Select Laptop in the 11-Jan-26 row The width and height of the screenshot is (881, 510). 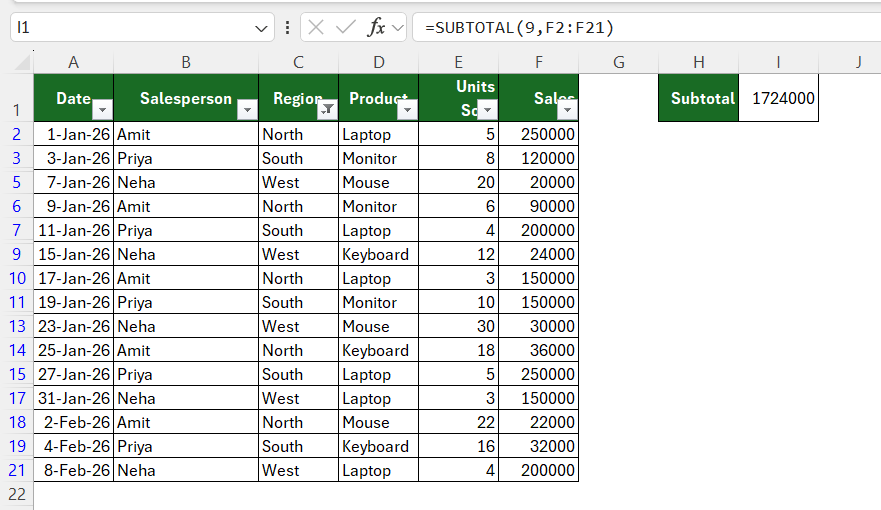click(379, 230)
